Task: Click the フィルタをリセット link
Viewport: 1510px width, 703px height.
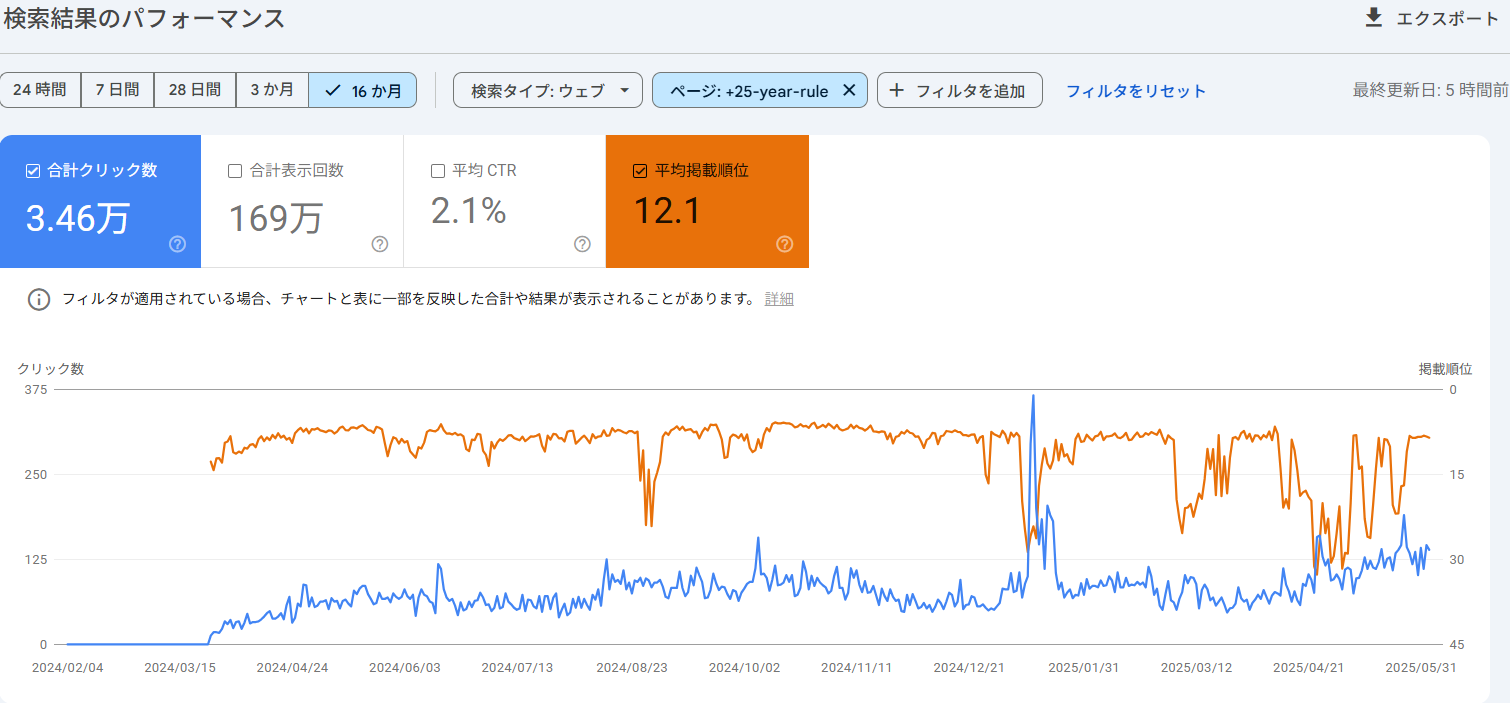Action: (x=1136, y=89)
